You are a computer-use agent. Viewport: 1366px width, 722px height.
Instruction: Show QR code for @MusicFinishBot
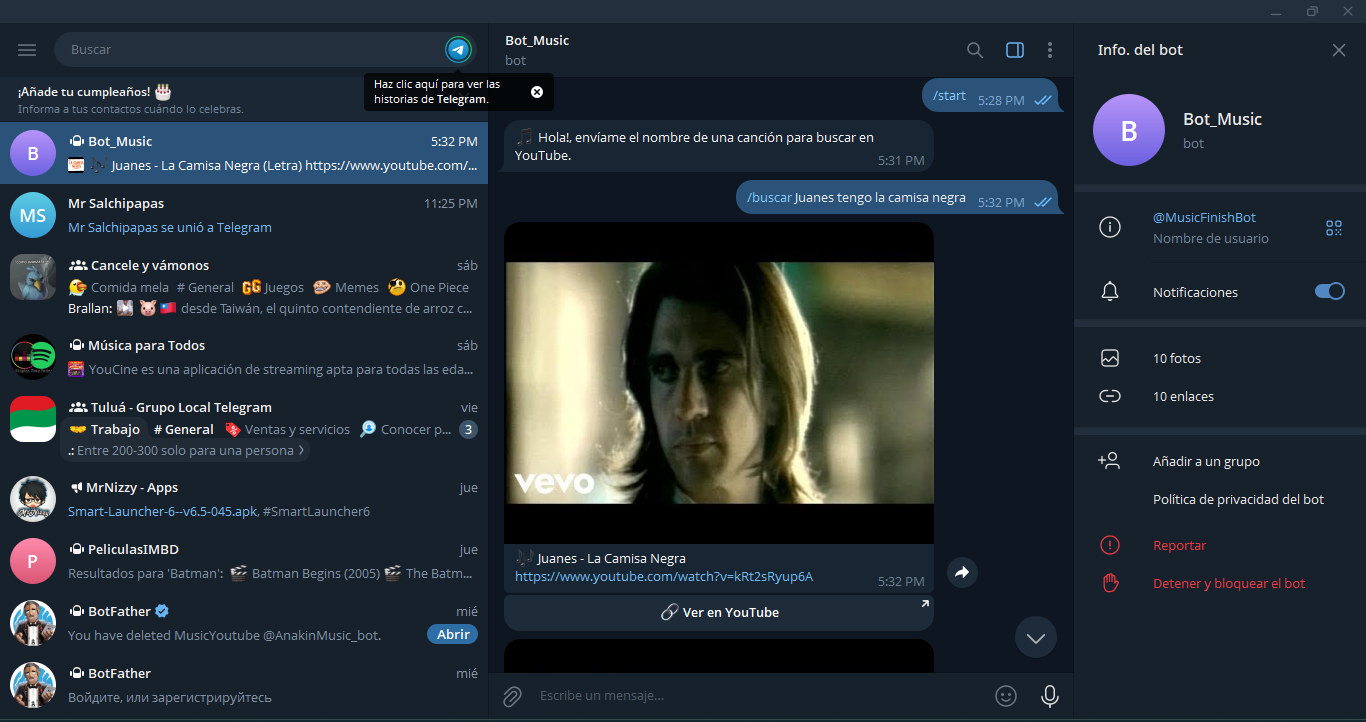[1333, 228]
